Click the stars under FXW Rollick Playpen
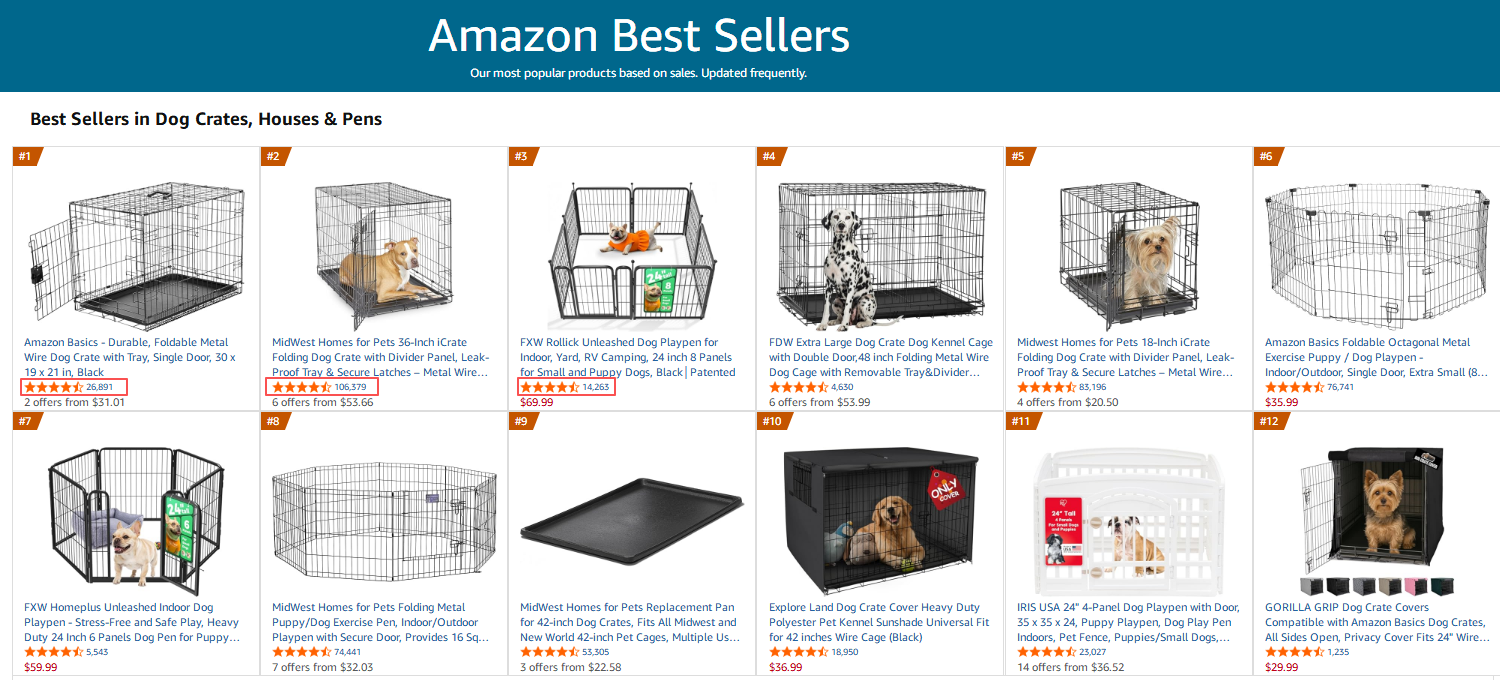1500x680 pixels. click(549, 387)
